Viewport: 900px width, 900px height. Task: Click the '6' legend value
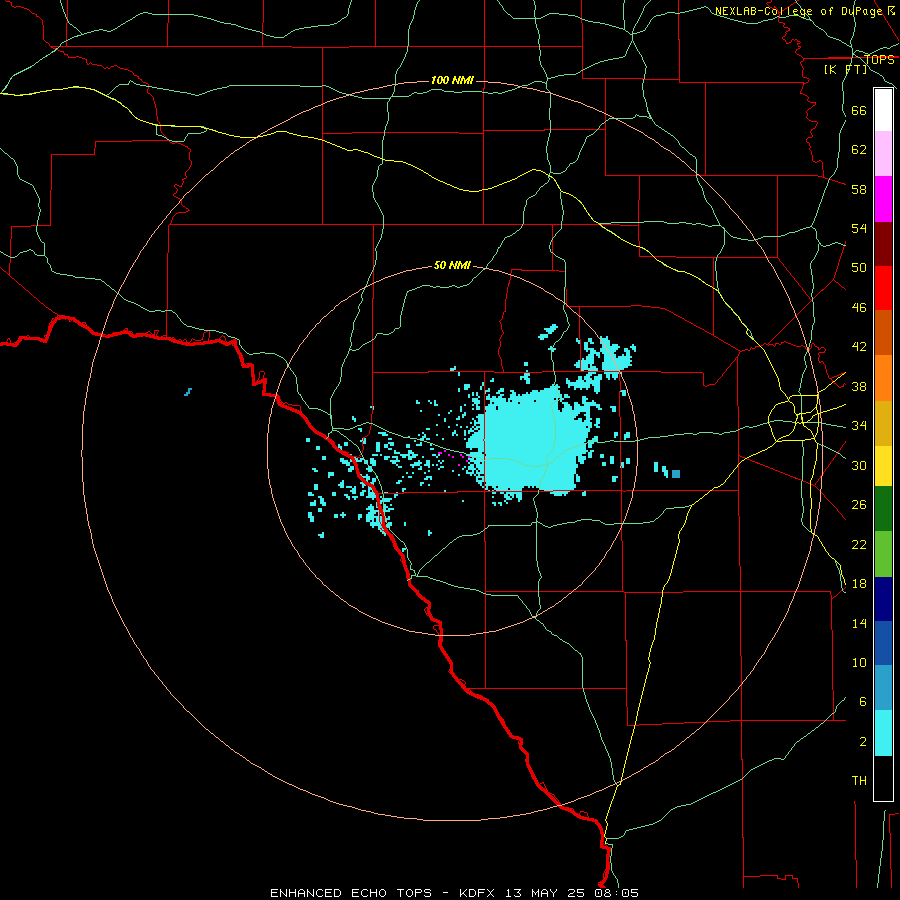(863, 702)
